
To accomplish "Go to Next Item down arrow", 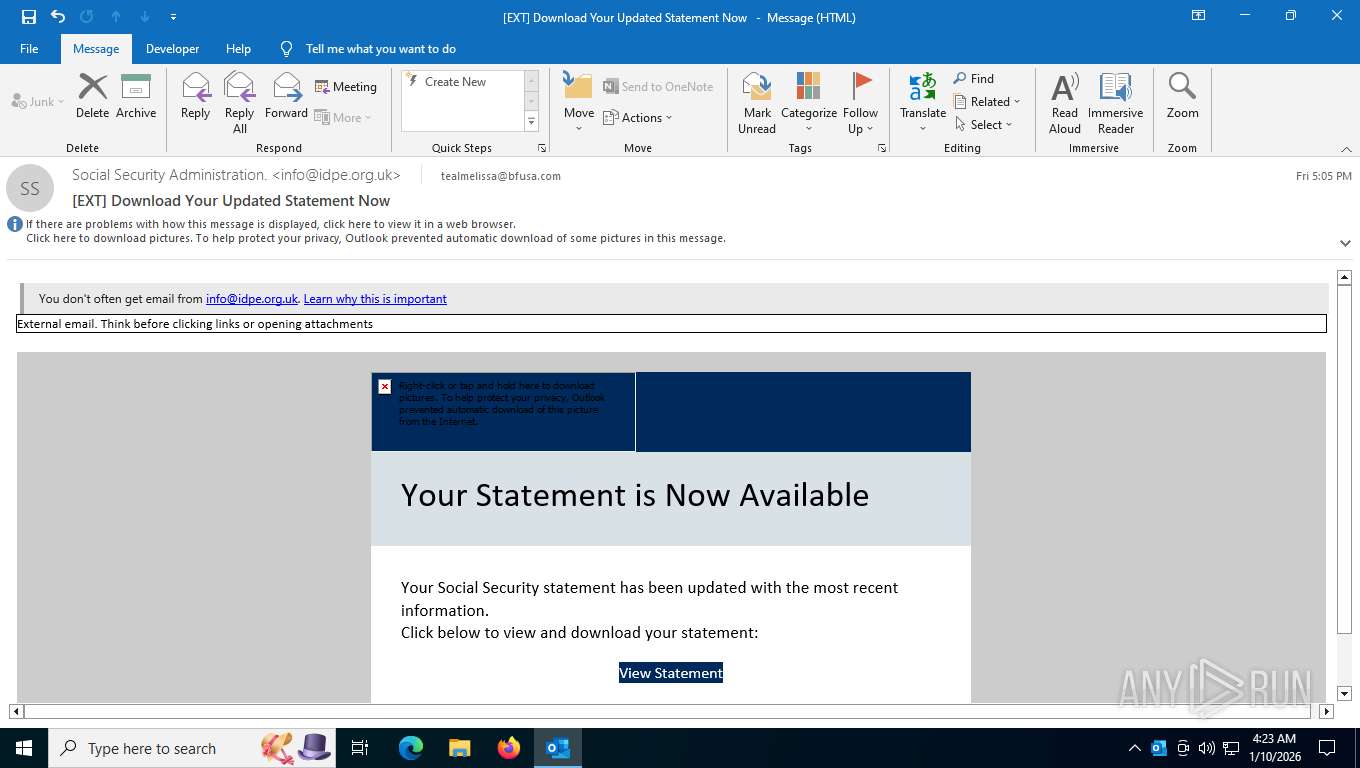I will 145,17.
